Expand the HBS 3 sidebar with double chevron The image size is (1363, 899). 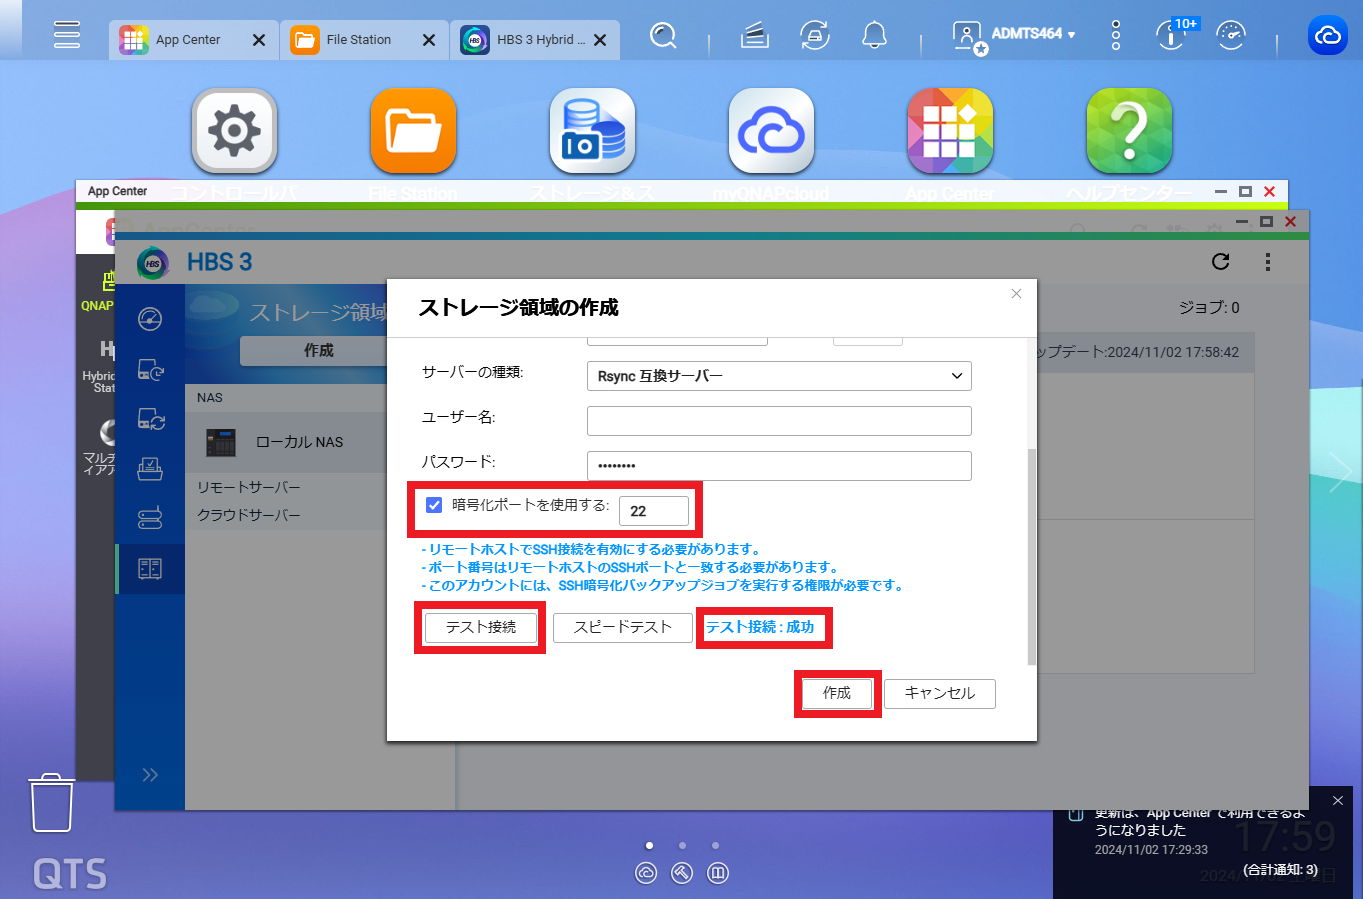[x=150, y=775]
